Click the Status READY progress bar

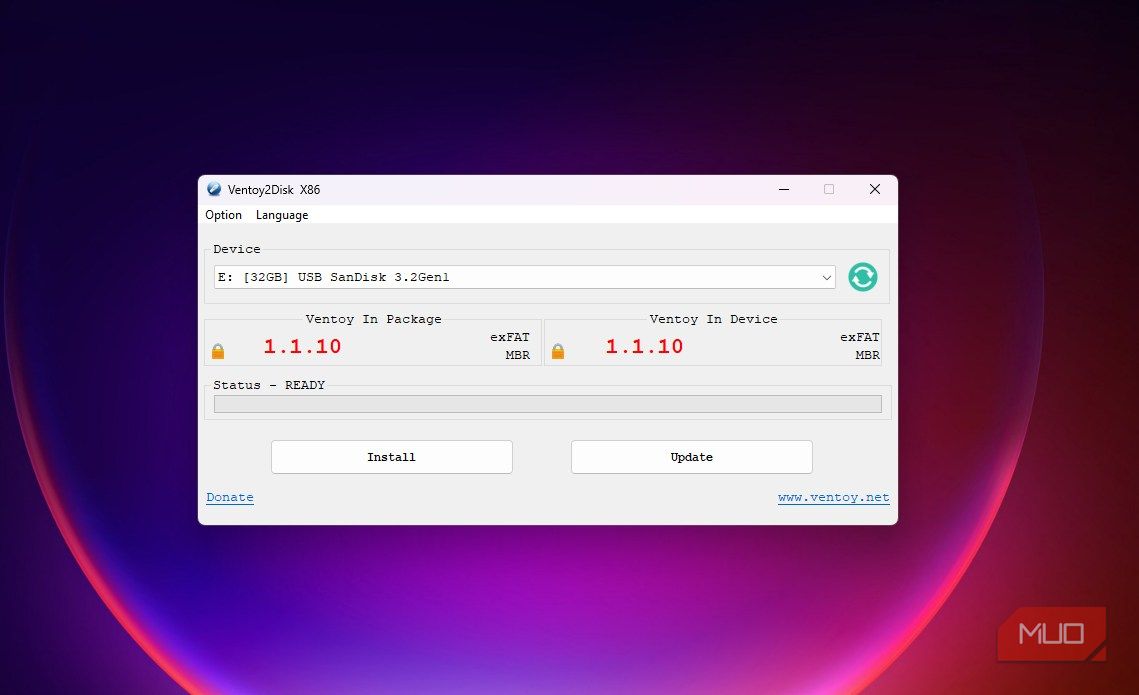548,404
